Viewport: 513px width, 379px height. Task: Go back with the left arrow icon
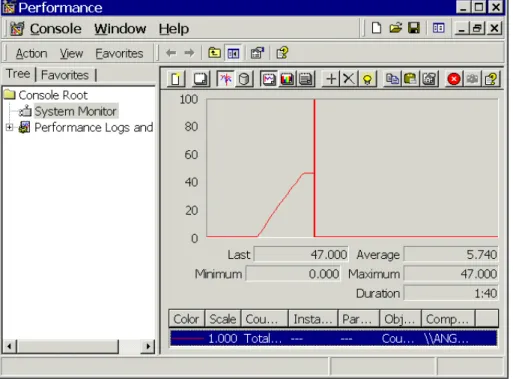(x=171, y=53)
